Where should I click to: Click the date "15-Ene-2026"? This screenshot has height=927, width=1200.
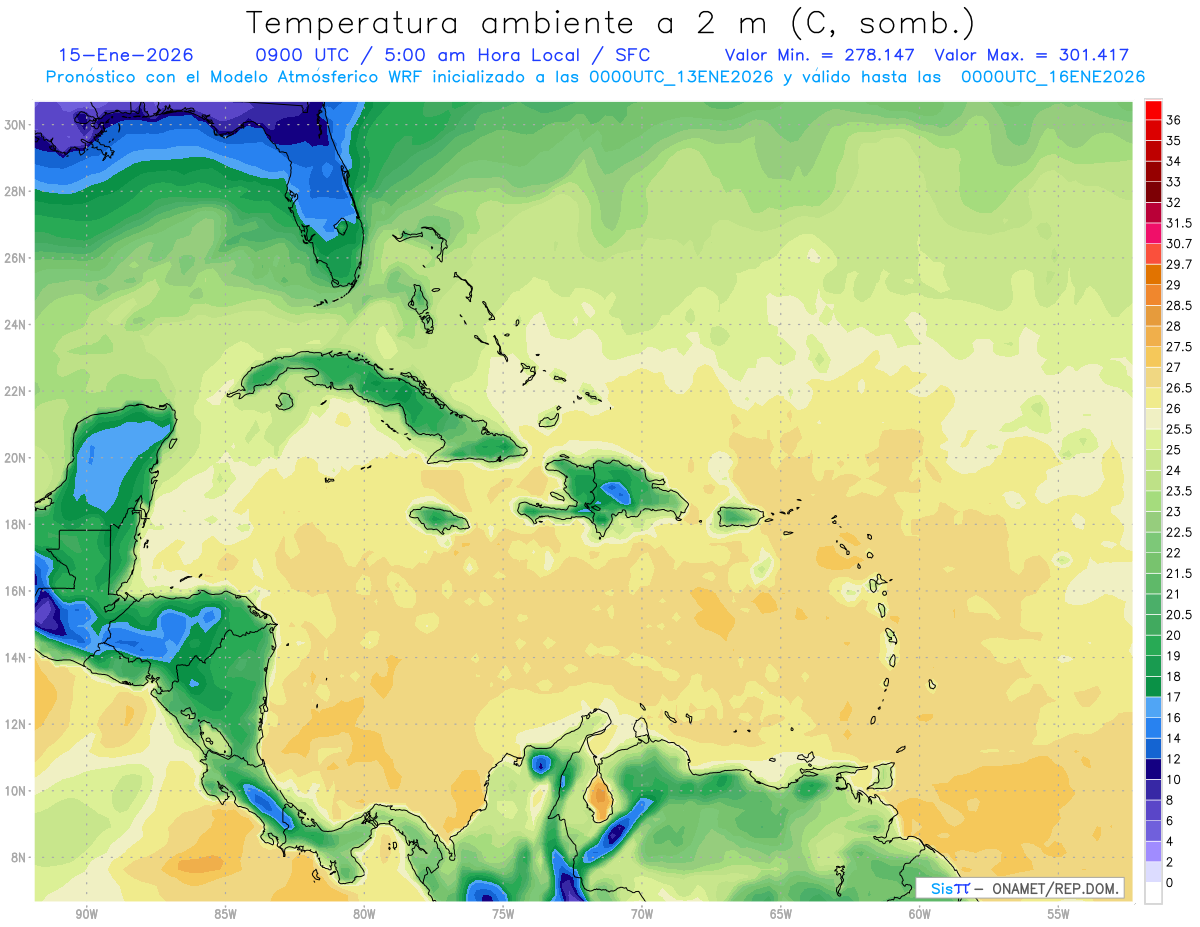point(126,55)
